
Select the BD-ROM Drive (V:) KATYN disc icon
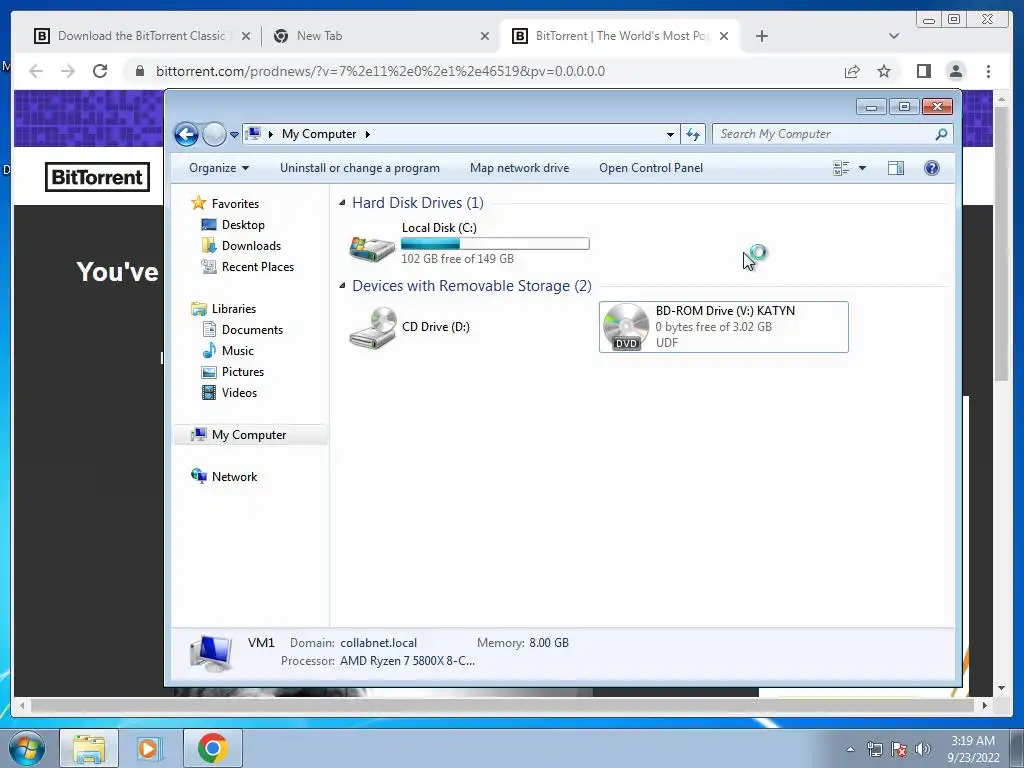[x=626, y=327]
